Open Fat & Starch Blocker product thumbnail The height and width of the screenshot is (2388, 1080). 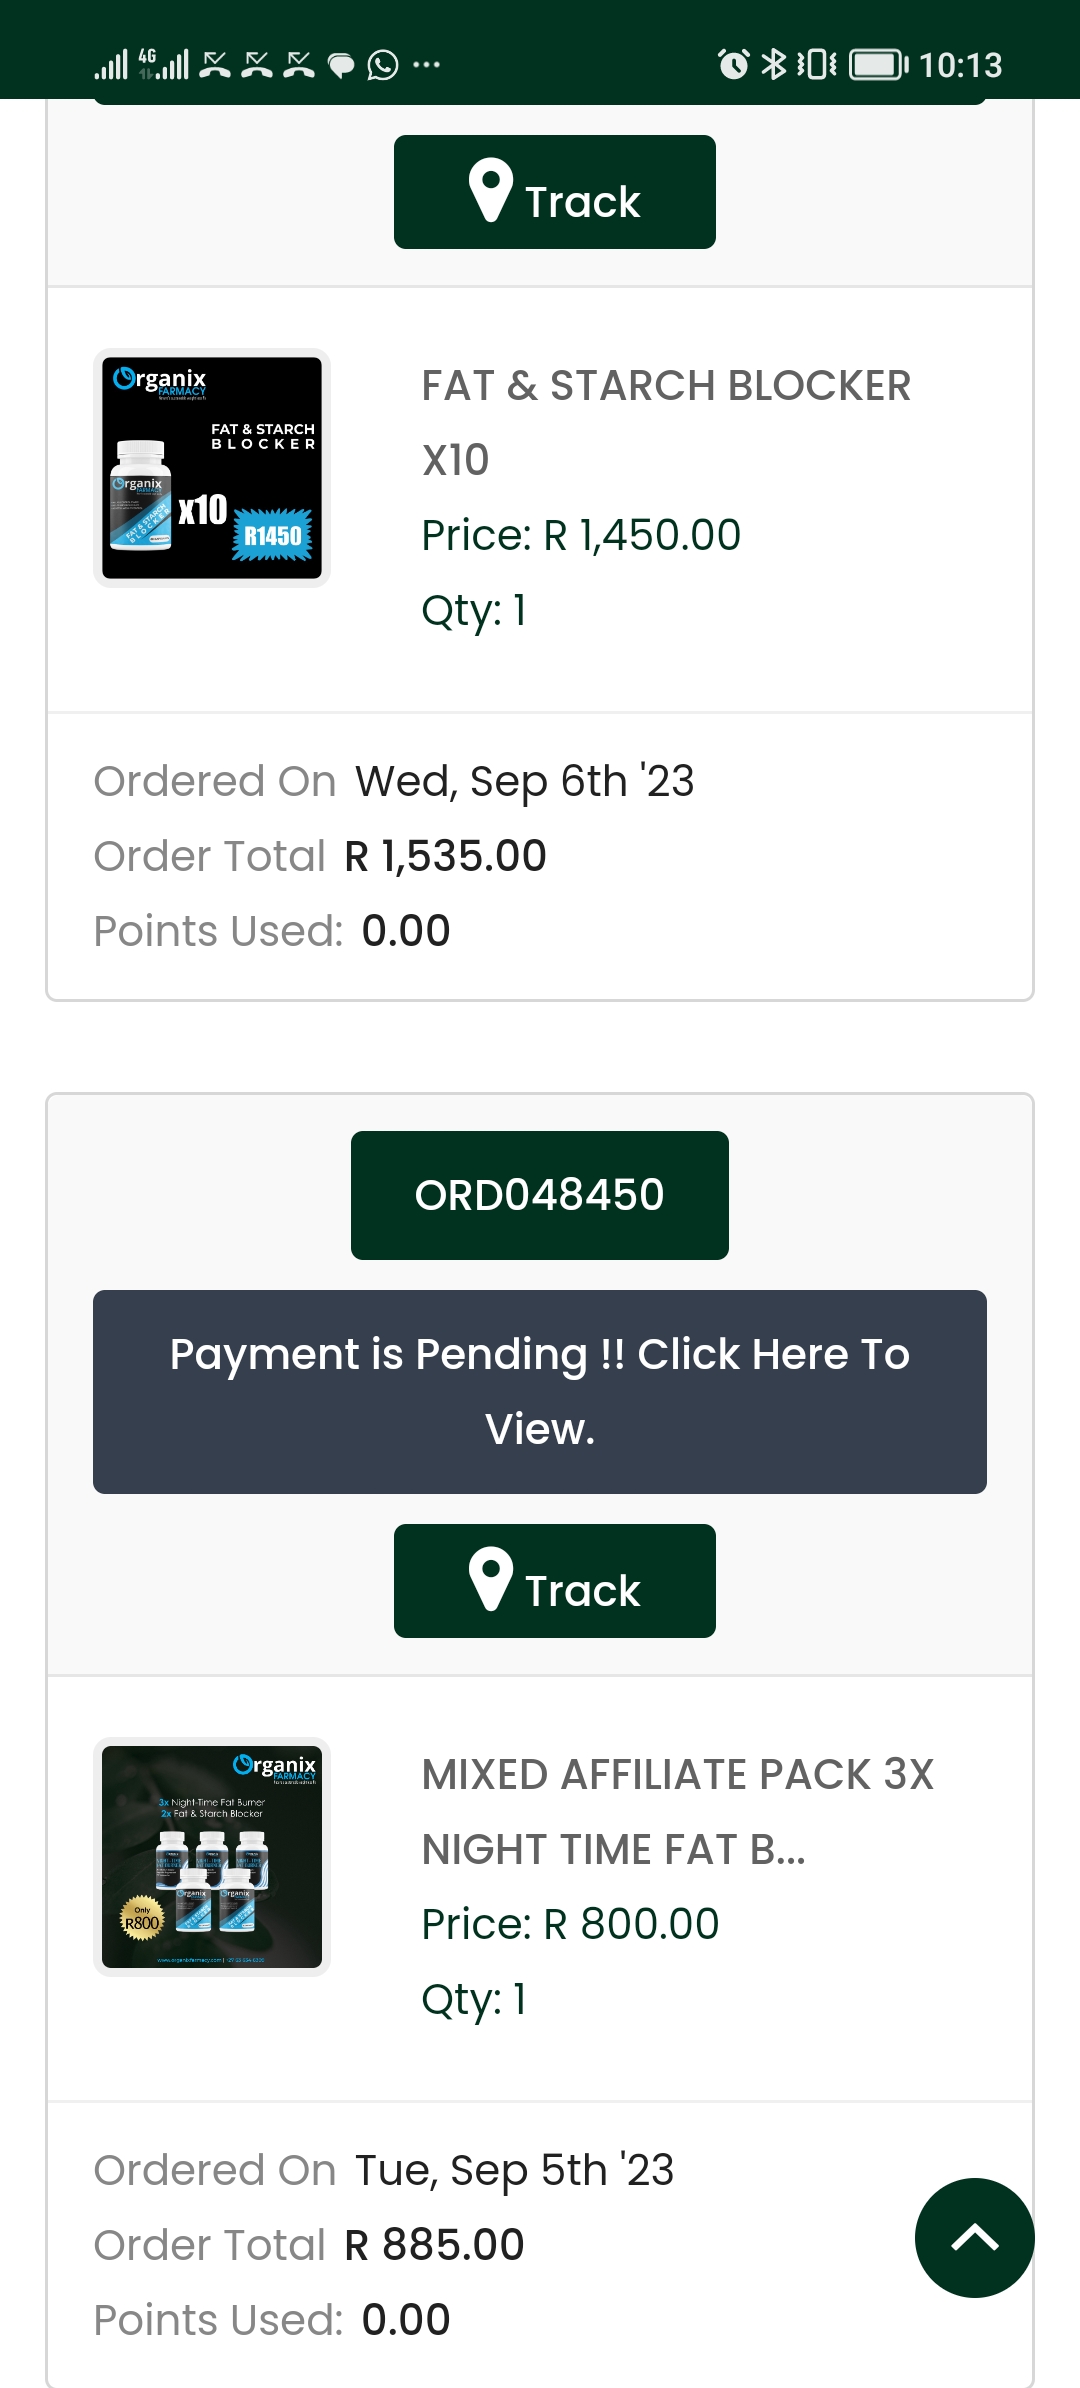point(212,468)
